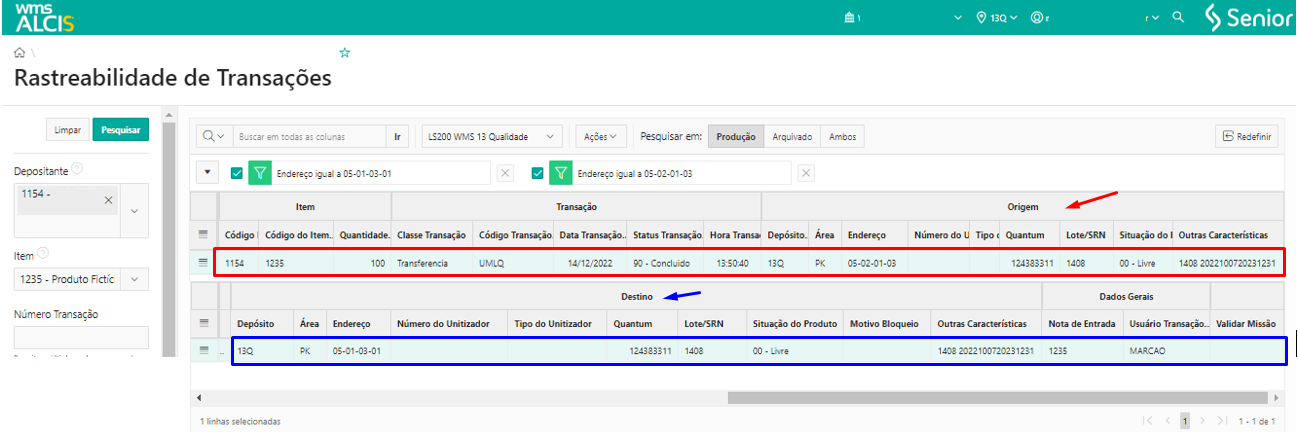This screenshot has width=1298, height=442.
Task: Click the 90 - Concluido status cell
Action: (x=668, y=262)
